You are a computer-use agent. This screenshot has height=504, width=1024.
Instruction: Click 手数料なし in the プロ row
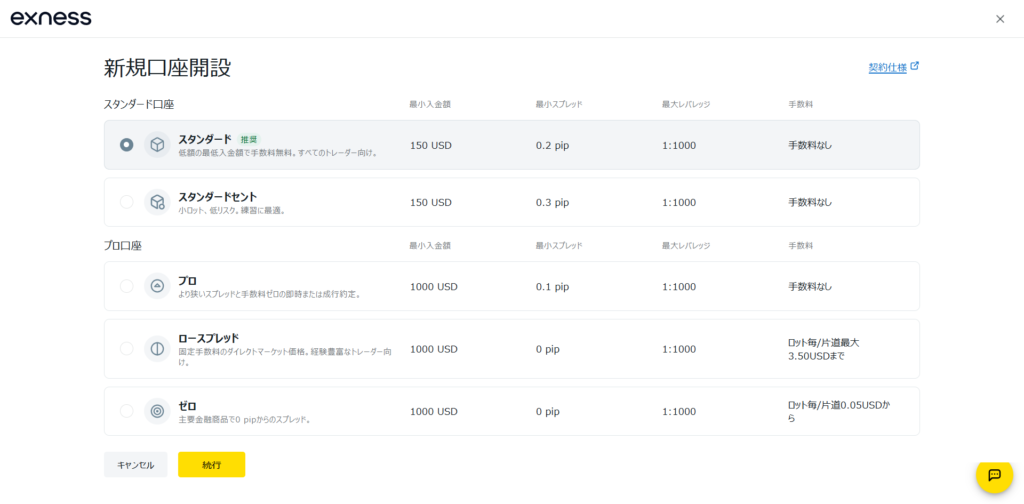point(810,286)
